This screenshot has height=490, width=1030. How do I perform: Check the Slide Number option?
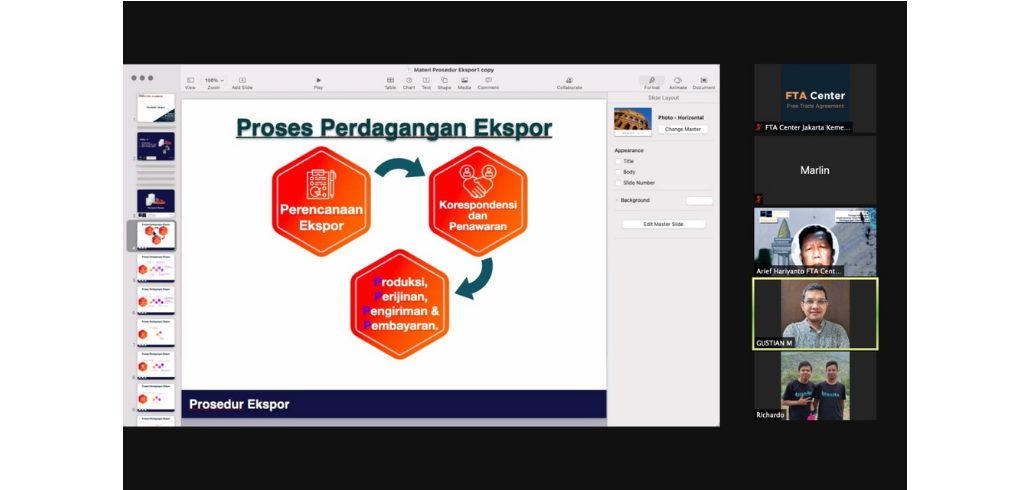click(618, 183)
